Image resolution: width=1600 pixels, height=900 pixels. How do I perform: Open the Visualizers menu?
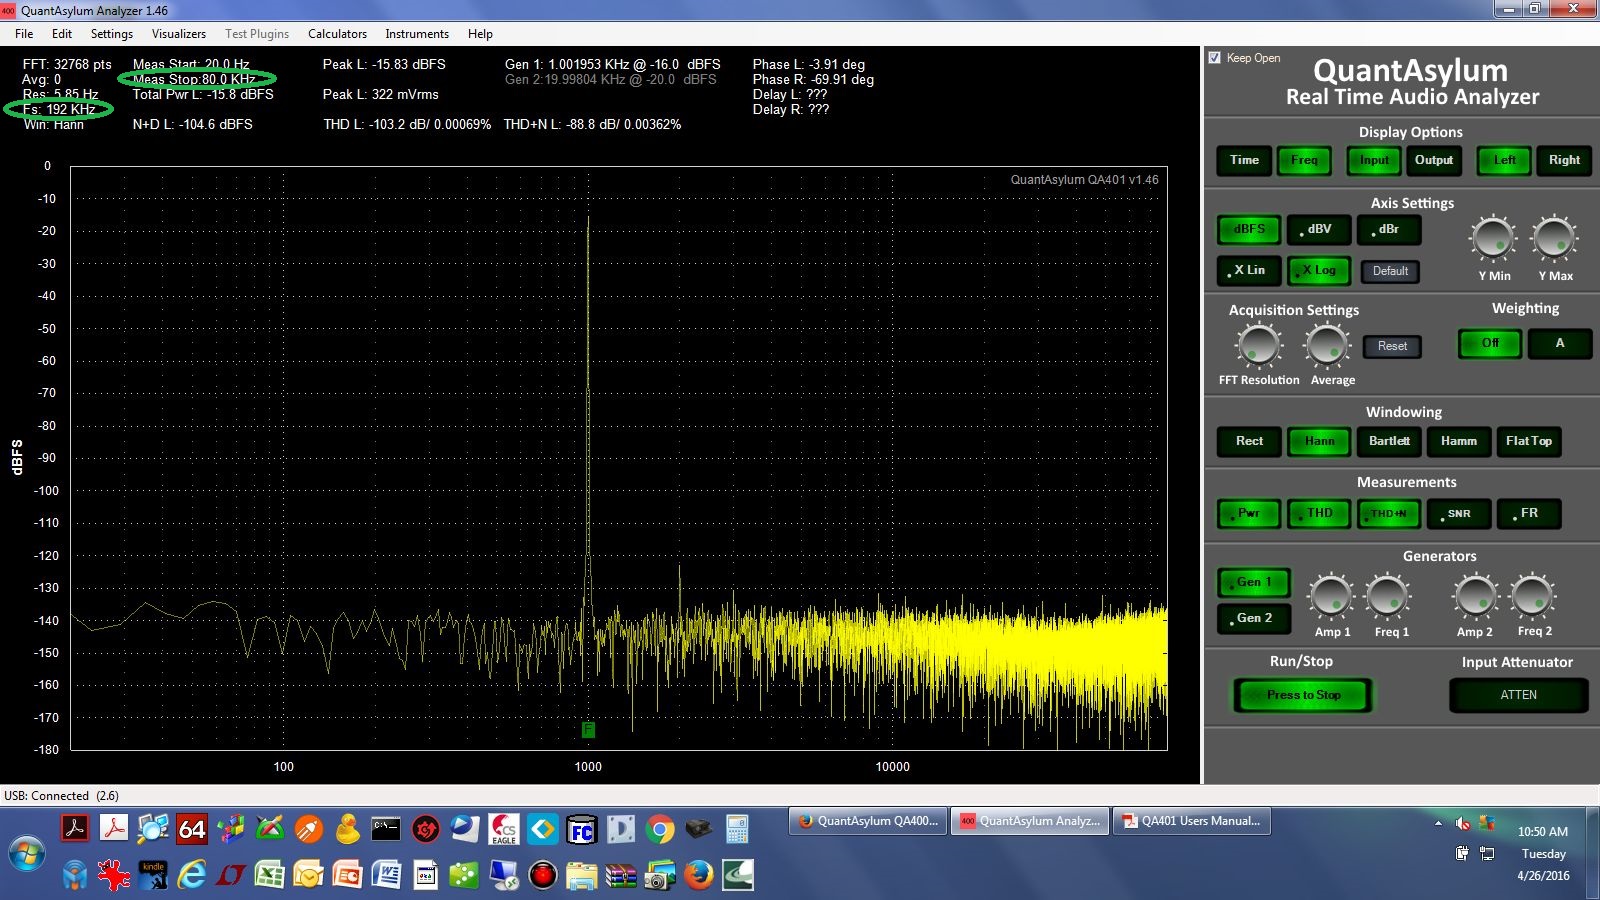179,34
